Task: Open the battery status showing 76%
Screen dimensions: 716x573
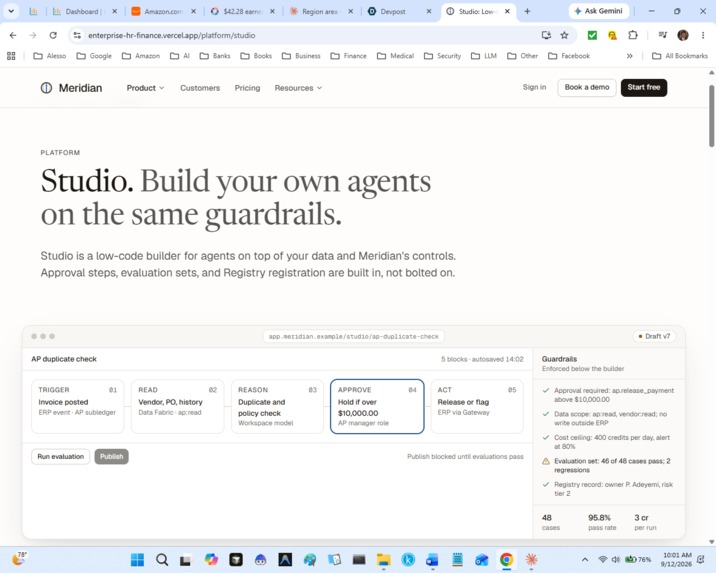Action: click(x=638, y=559)
